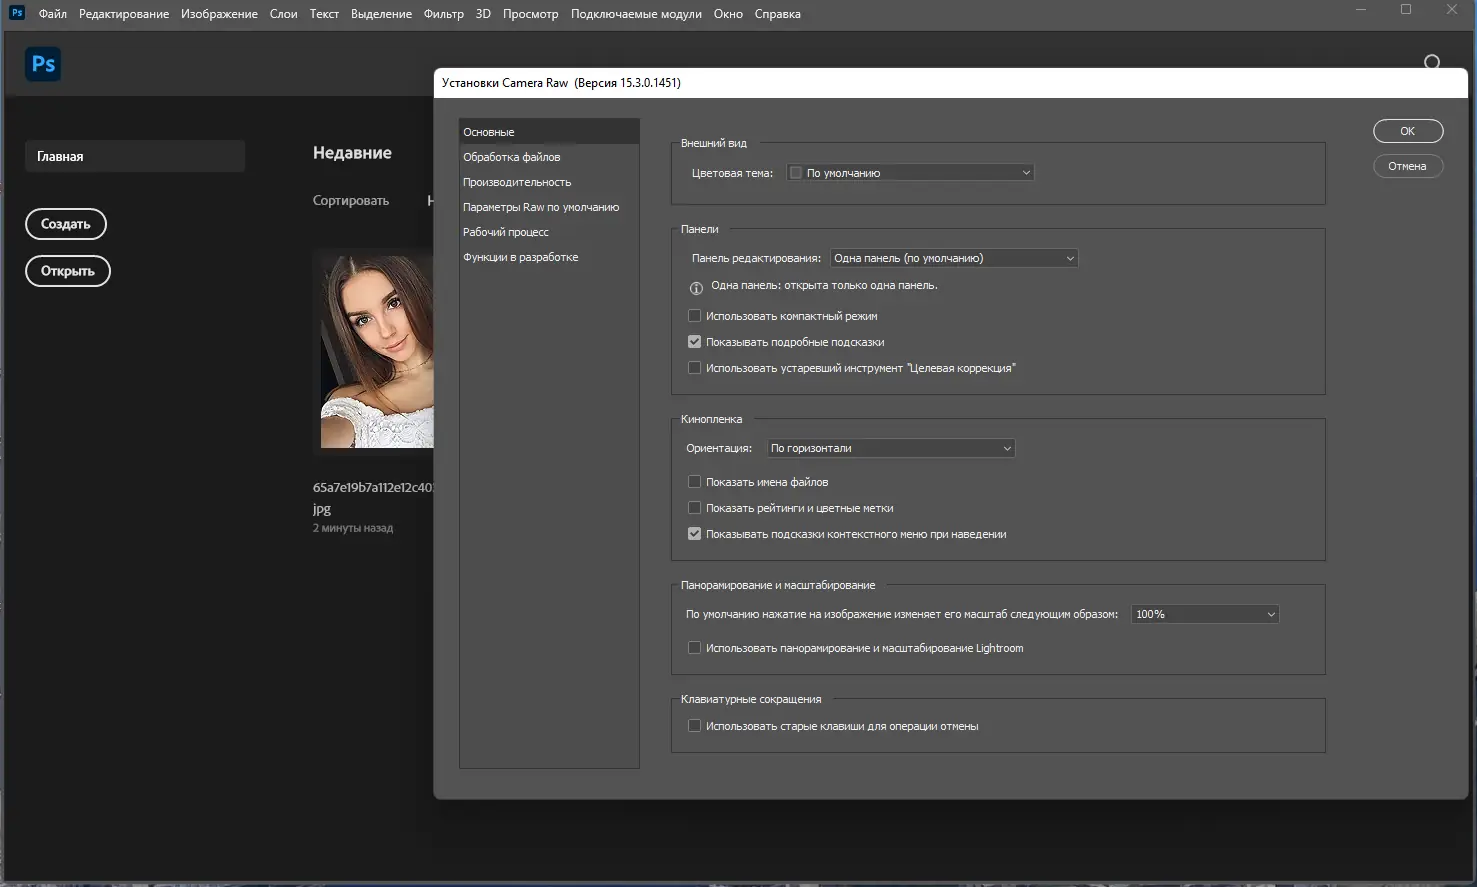Uncheck Показывать подробные подсказки checkbox

(x=694, y=342)
